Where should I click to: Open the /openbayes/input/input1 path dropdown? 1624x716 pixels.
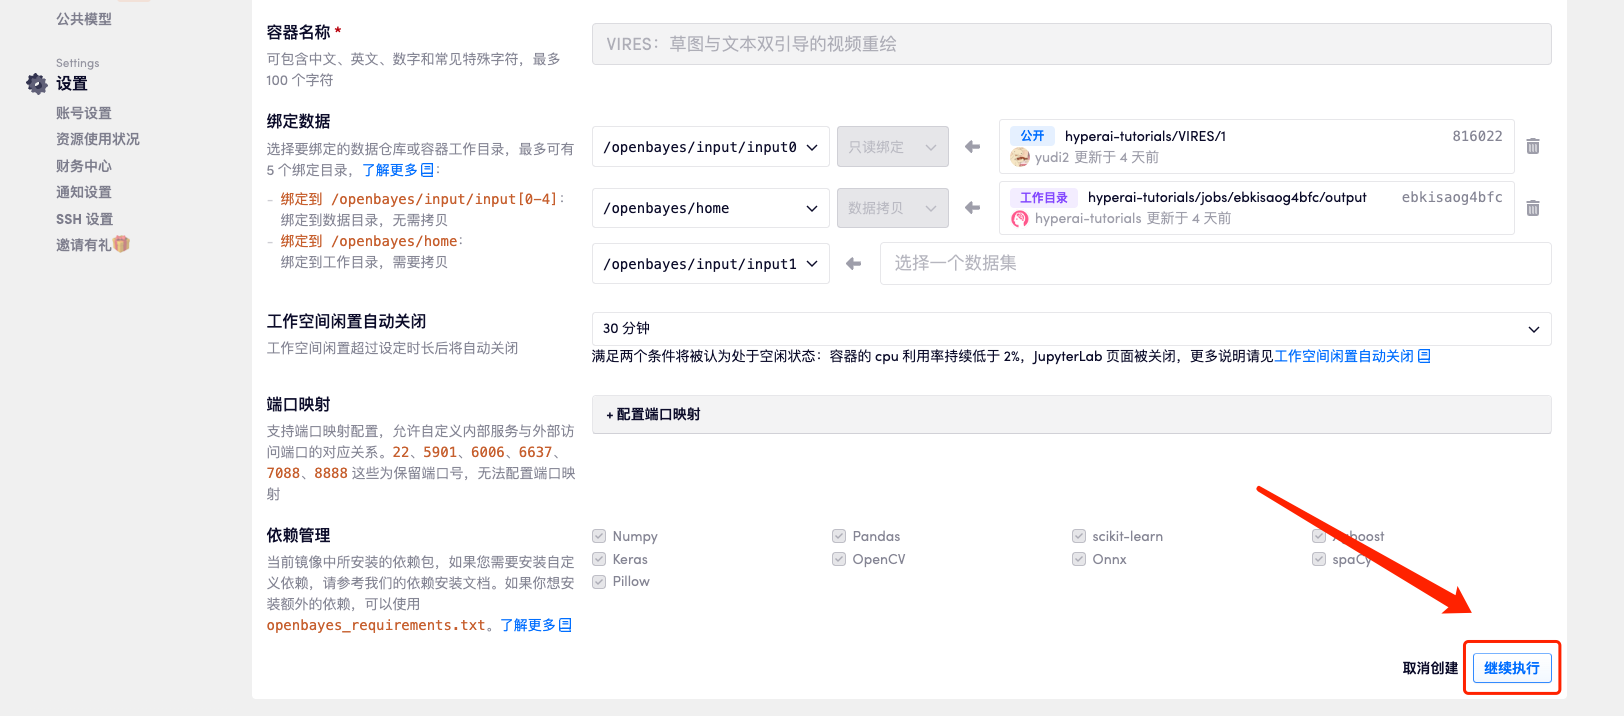710,264
